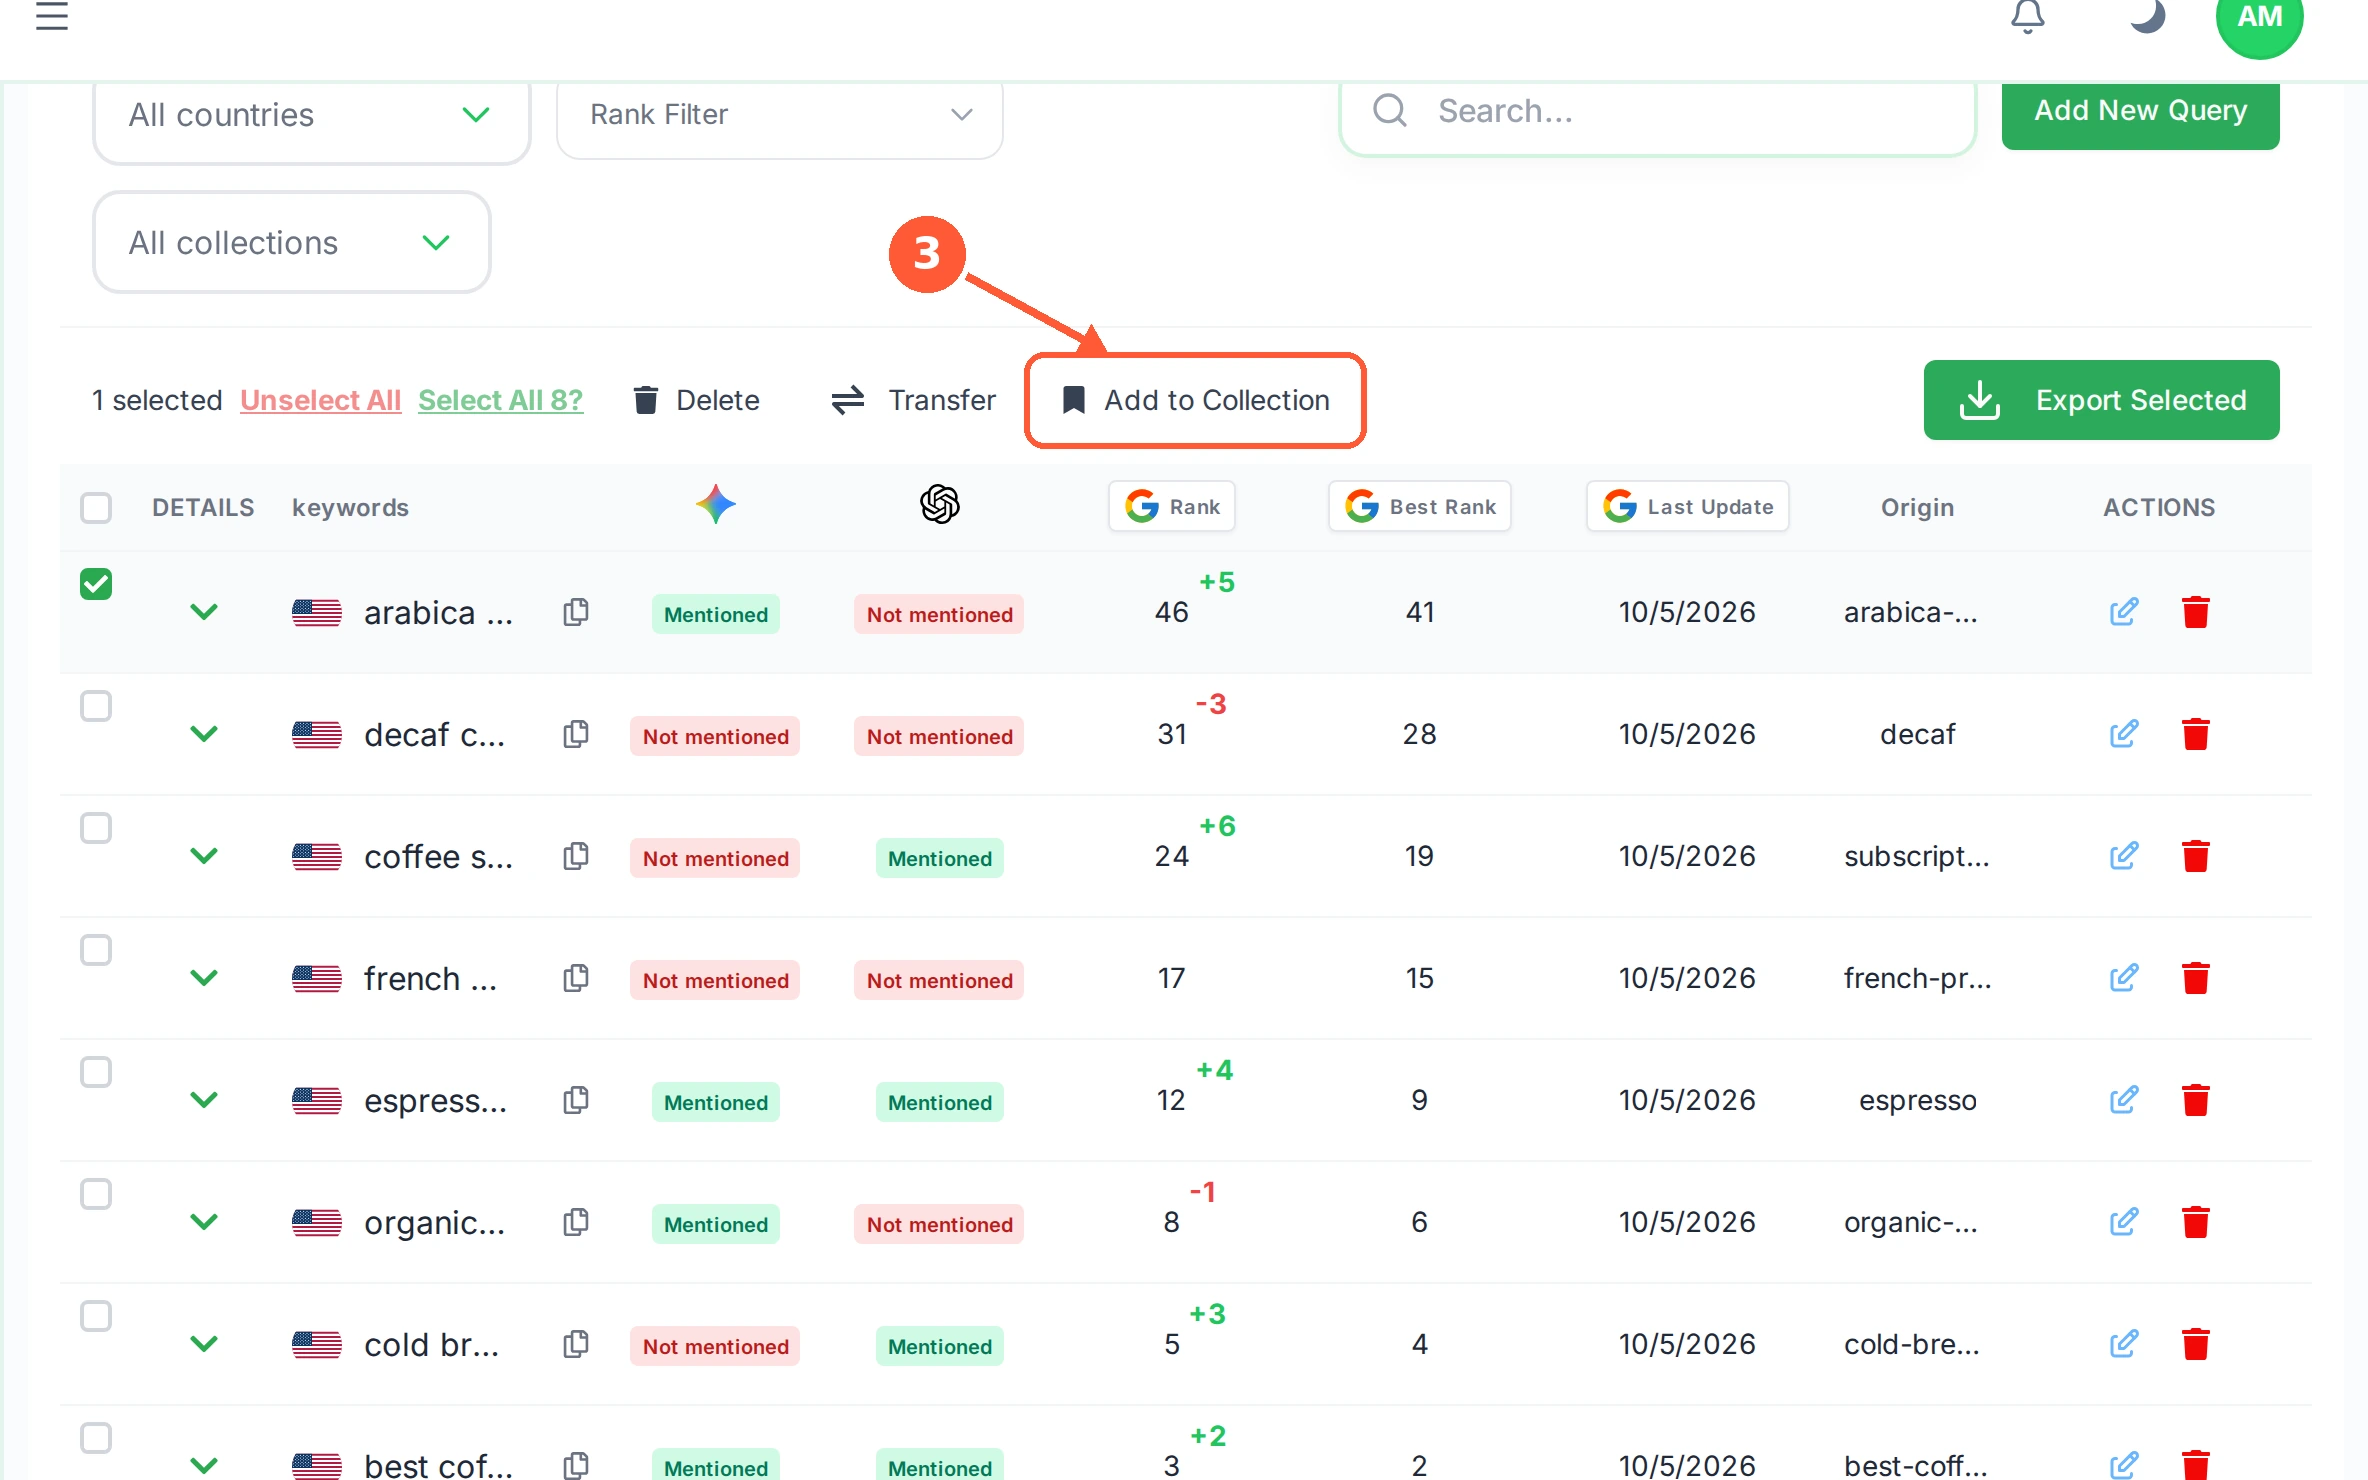Open the All collections dropdown
This screenshot has width=2368, height=1480.
292,242
